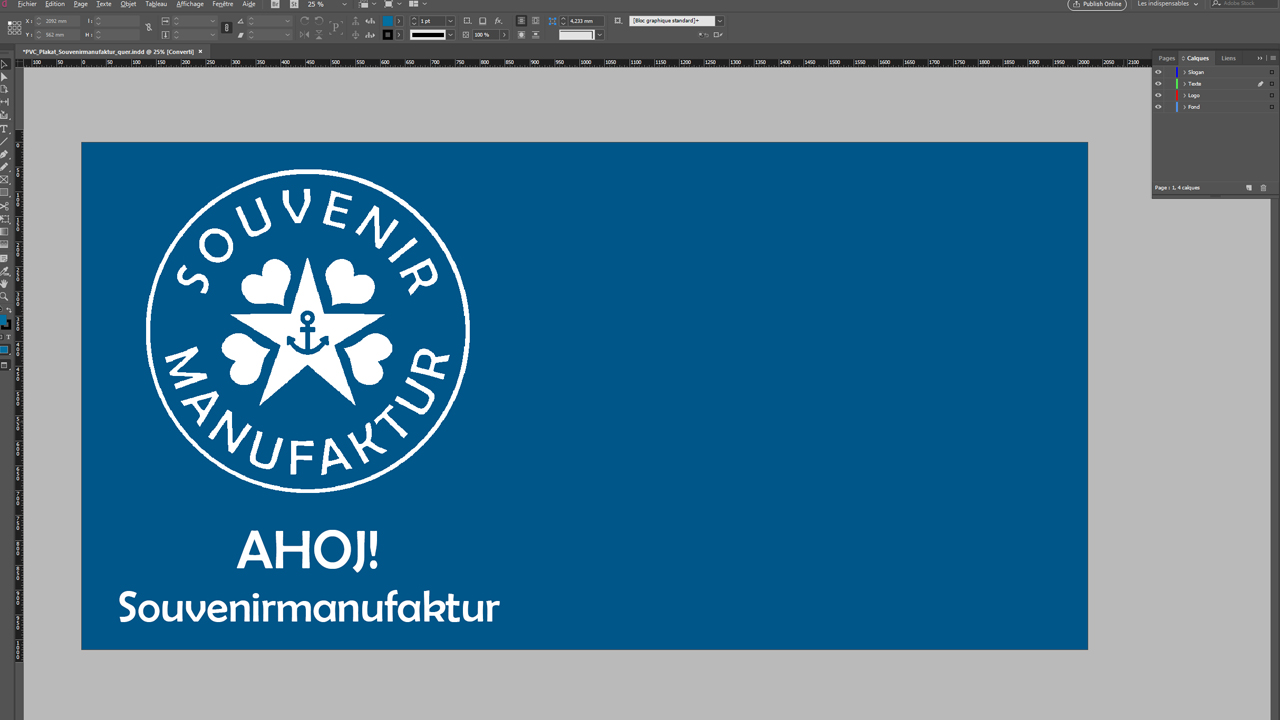The width and height of the screenshot is (1280, 720).
Task: Click the Bridge (Br) icon
Action: [275, 4]
